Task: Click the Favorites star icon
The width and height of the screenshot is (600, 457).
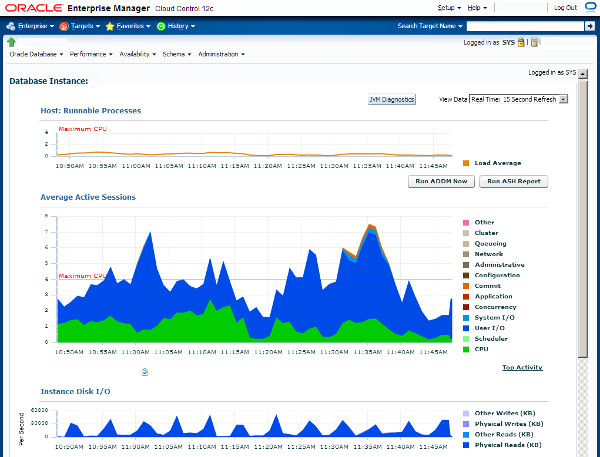Action: 110,26
